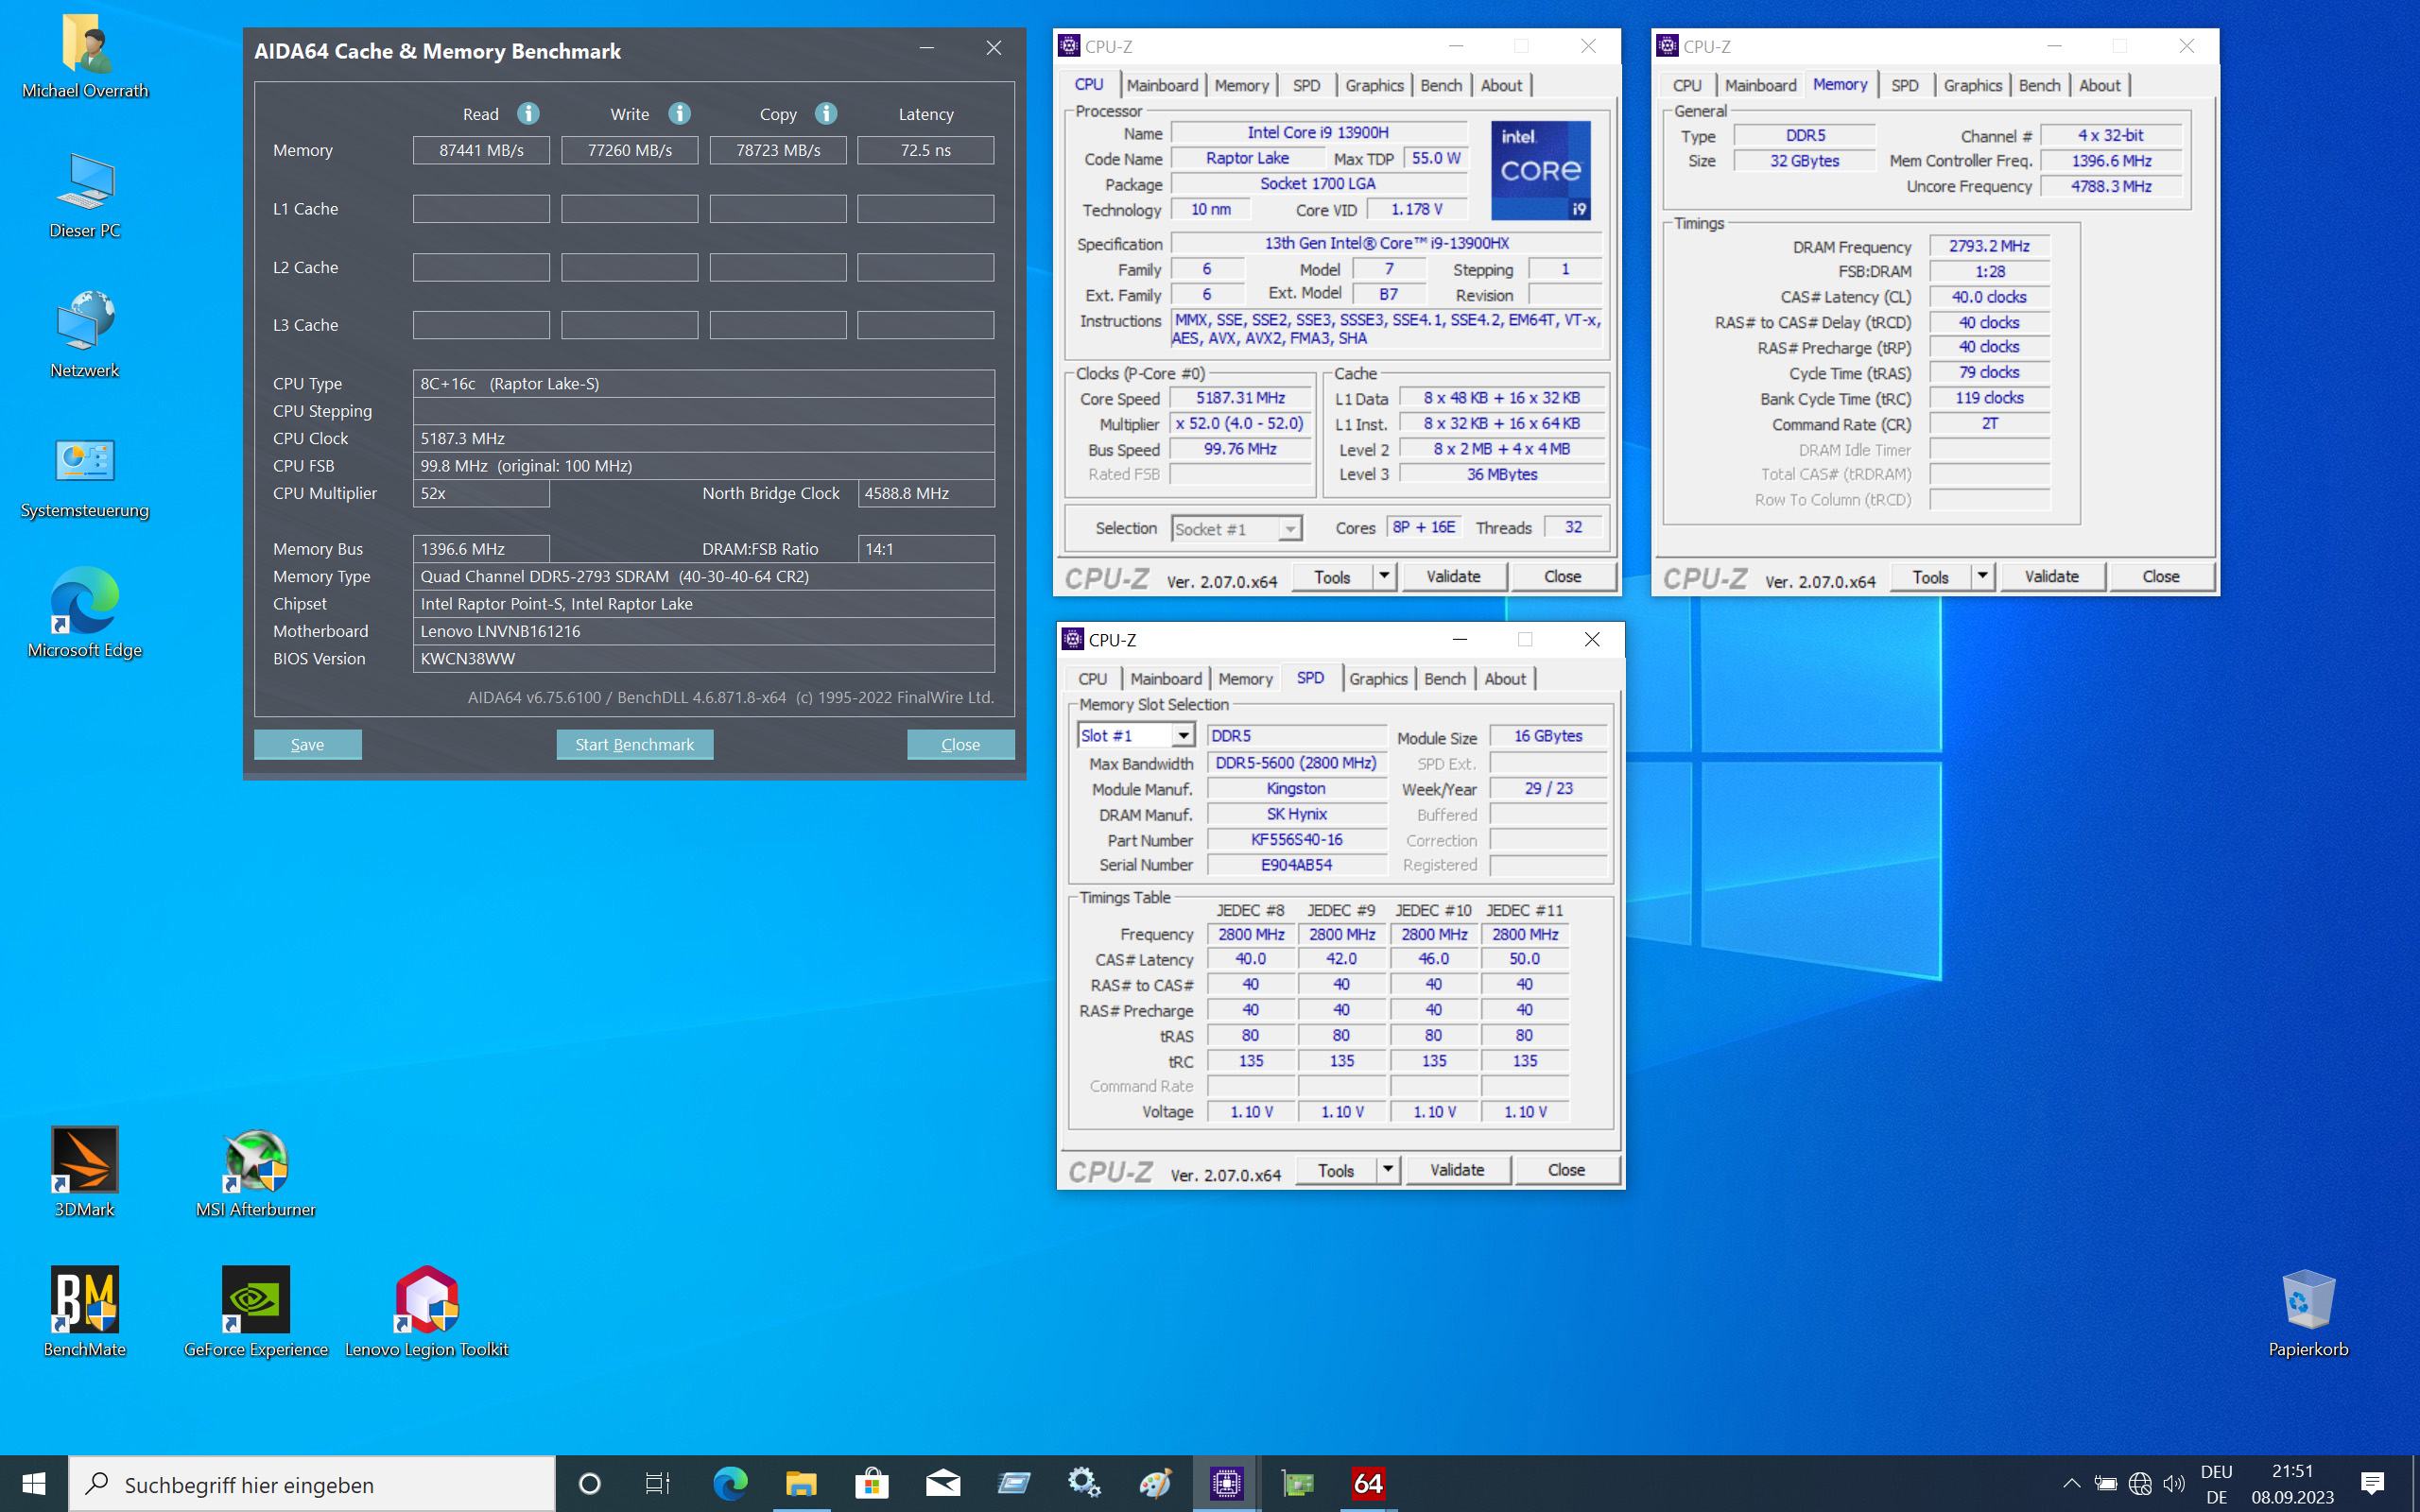Screen dimensions: 2420x1512
Task: Click the battery tray icon
Action: point(2106,1484)
